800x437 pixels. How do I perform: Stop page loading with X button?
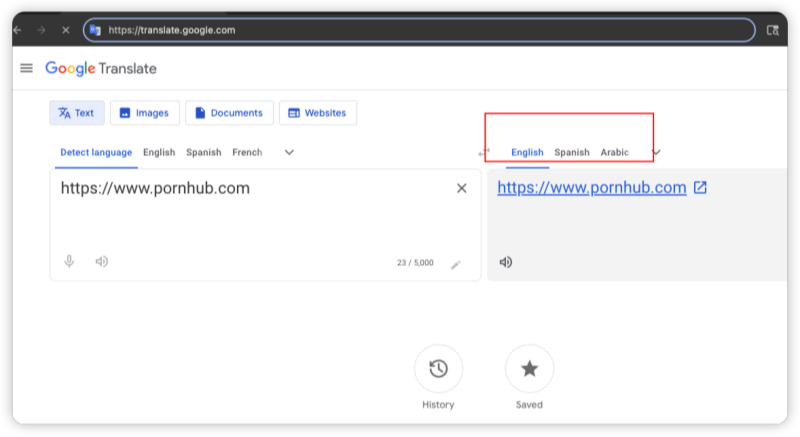pos(66,30)
